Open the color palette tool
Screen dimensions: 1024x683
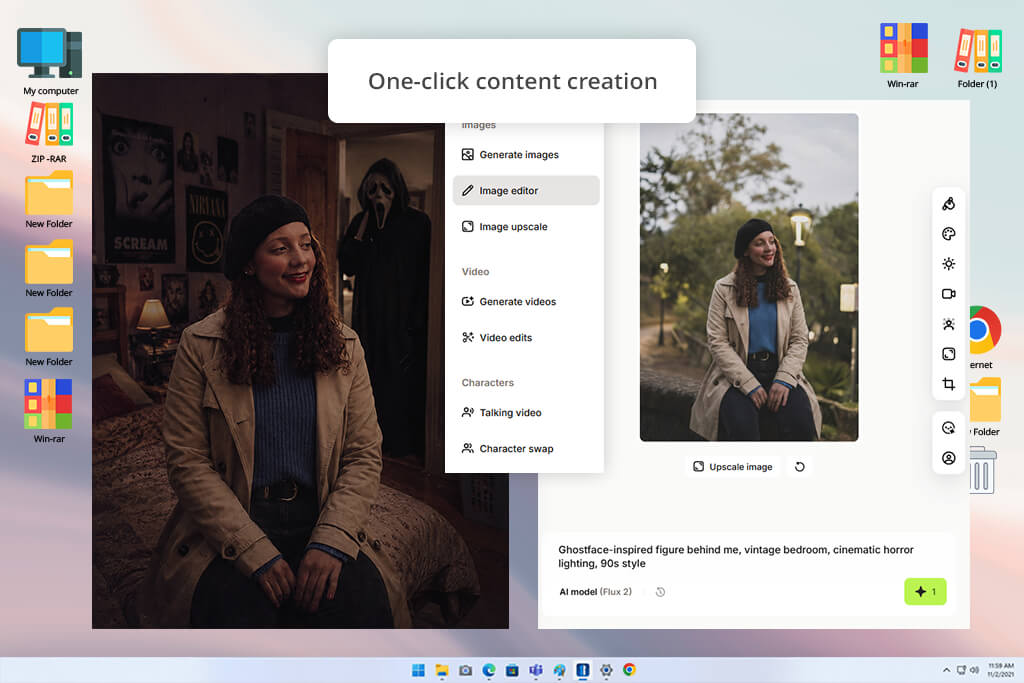coord(948,234)
